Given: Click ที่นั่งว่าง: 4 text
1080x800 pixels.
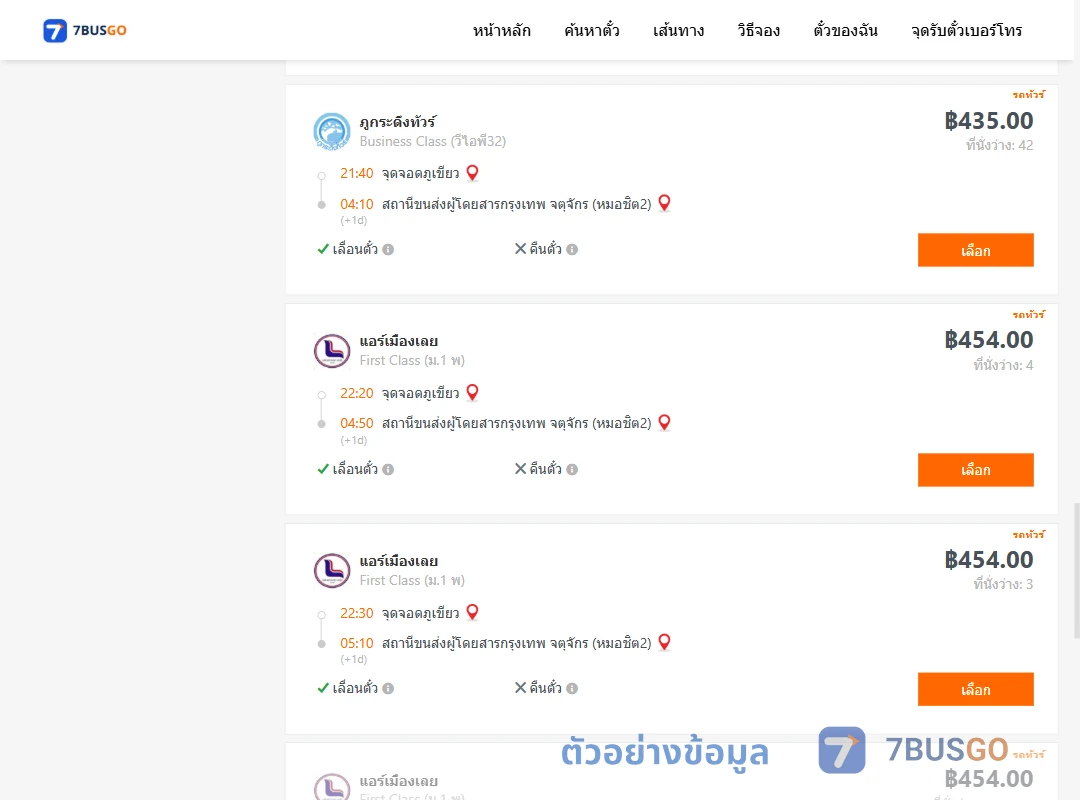Looking at the screenshot, I should [1003, 365].
